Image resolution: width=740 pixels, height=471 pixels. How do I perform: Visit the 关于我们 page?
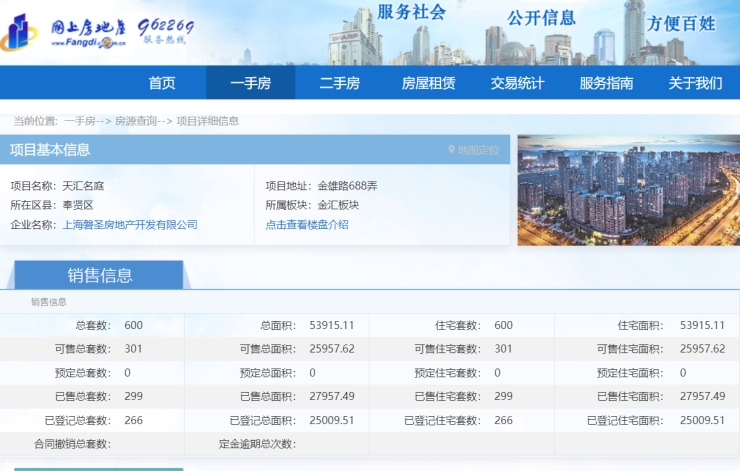[x=695, y=83]
